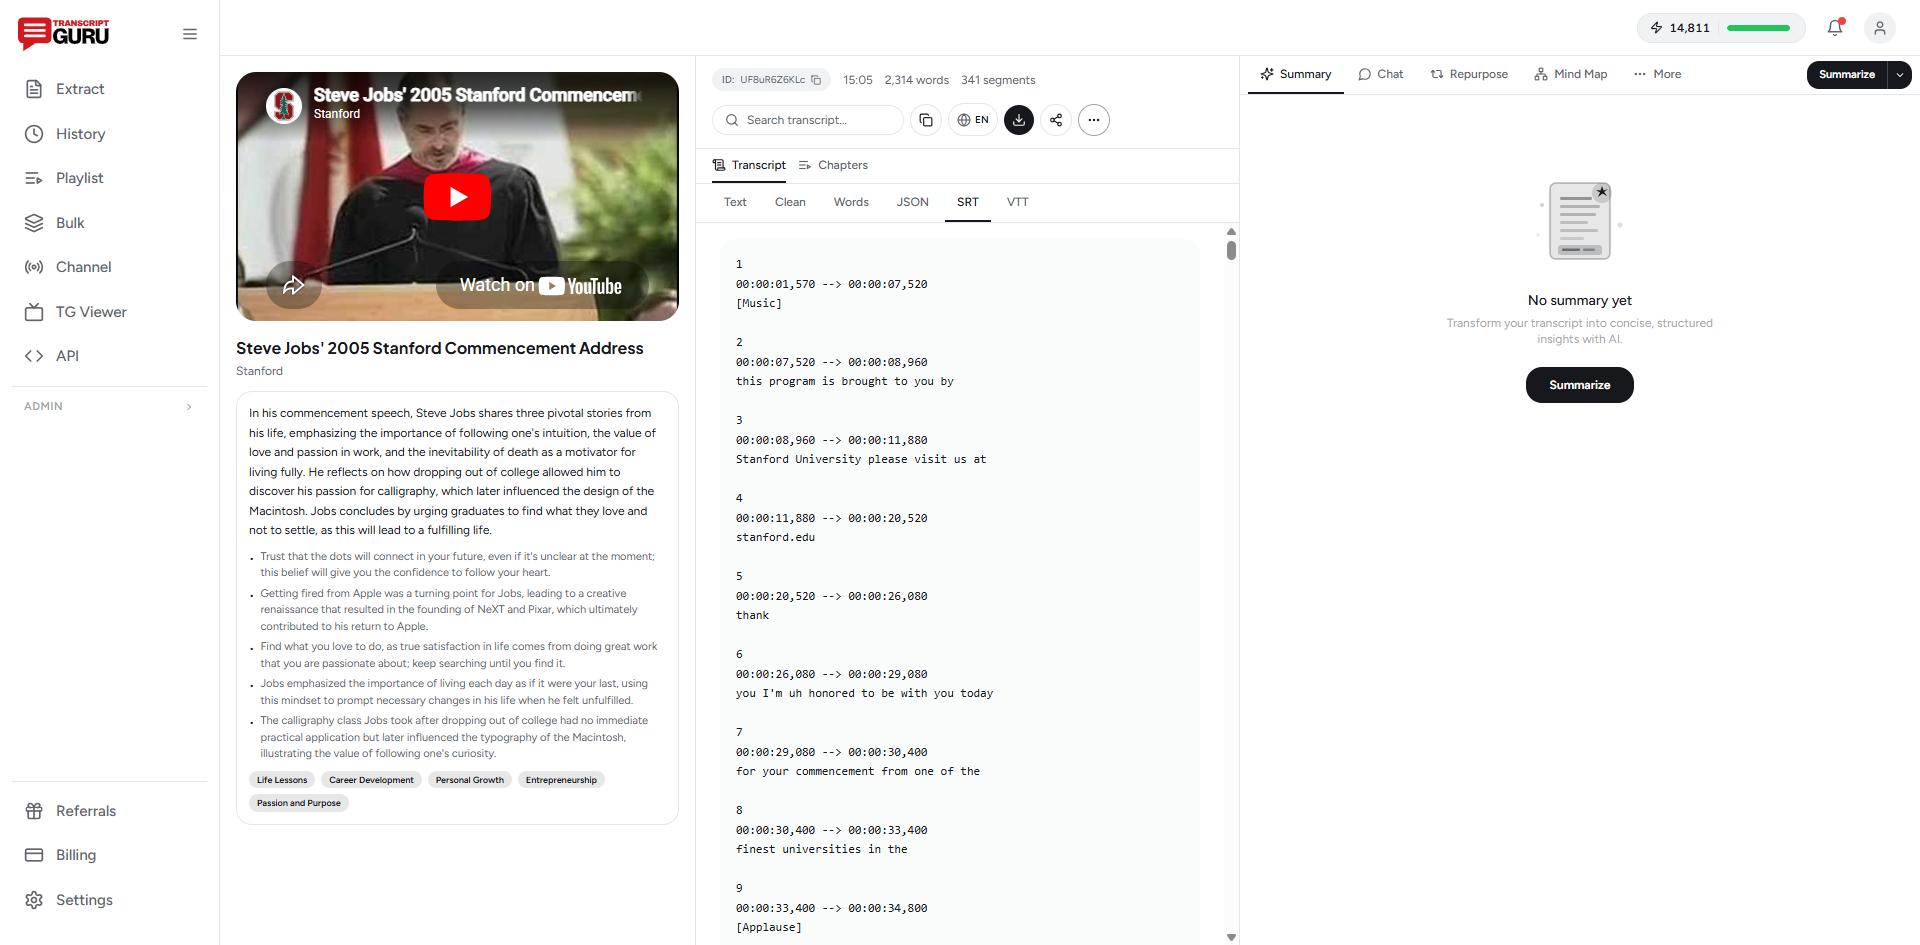View credits balance 14,811
This screenshot has width=1920, height=945.
[x=1721, y=28]
